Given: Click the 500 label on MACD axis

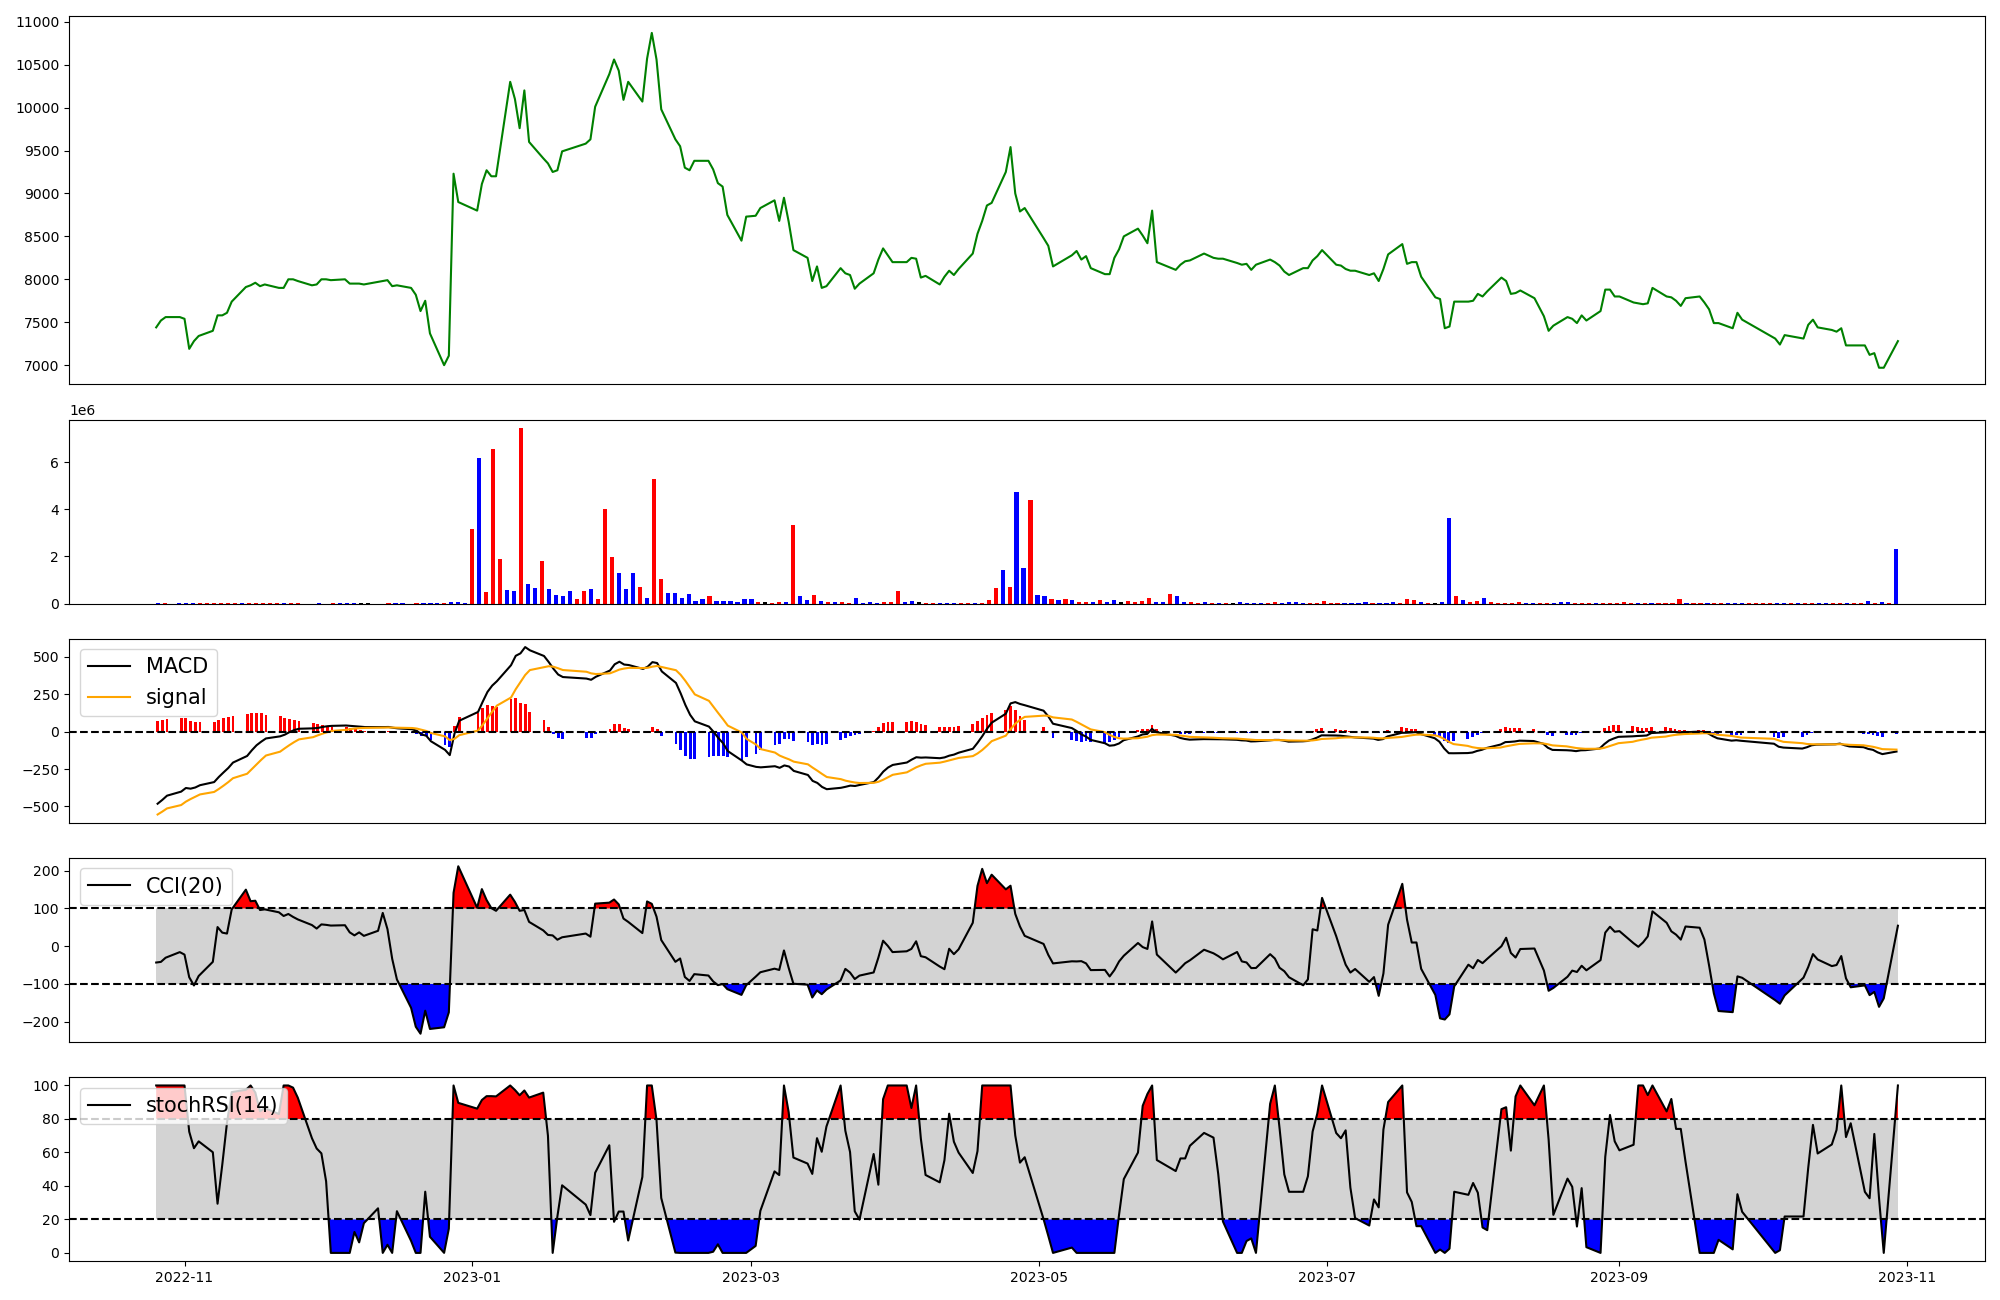Looking at the screenshot, I should [46, 657].
